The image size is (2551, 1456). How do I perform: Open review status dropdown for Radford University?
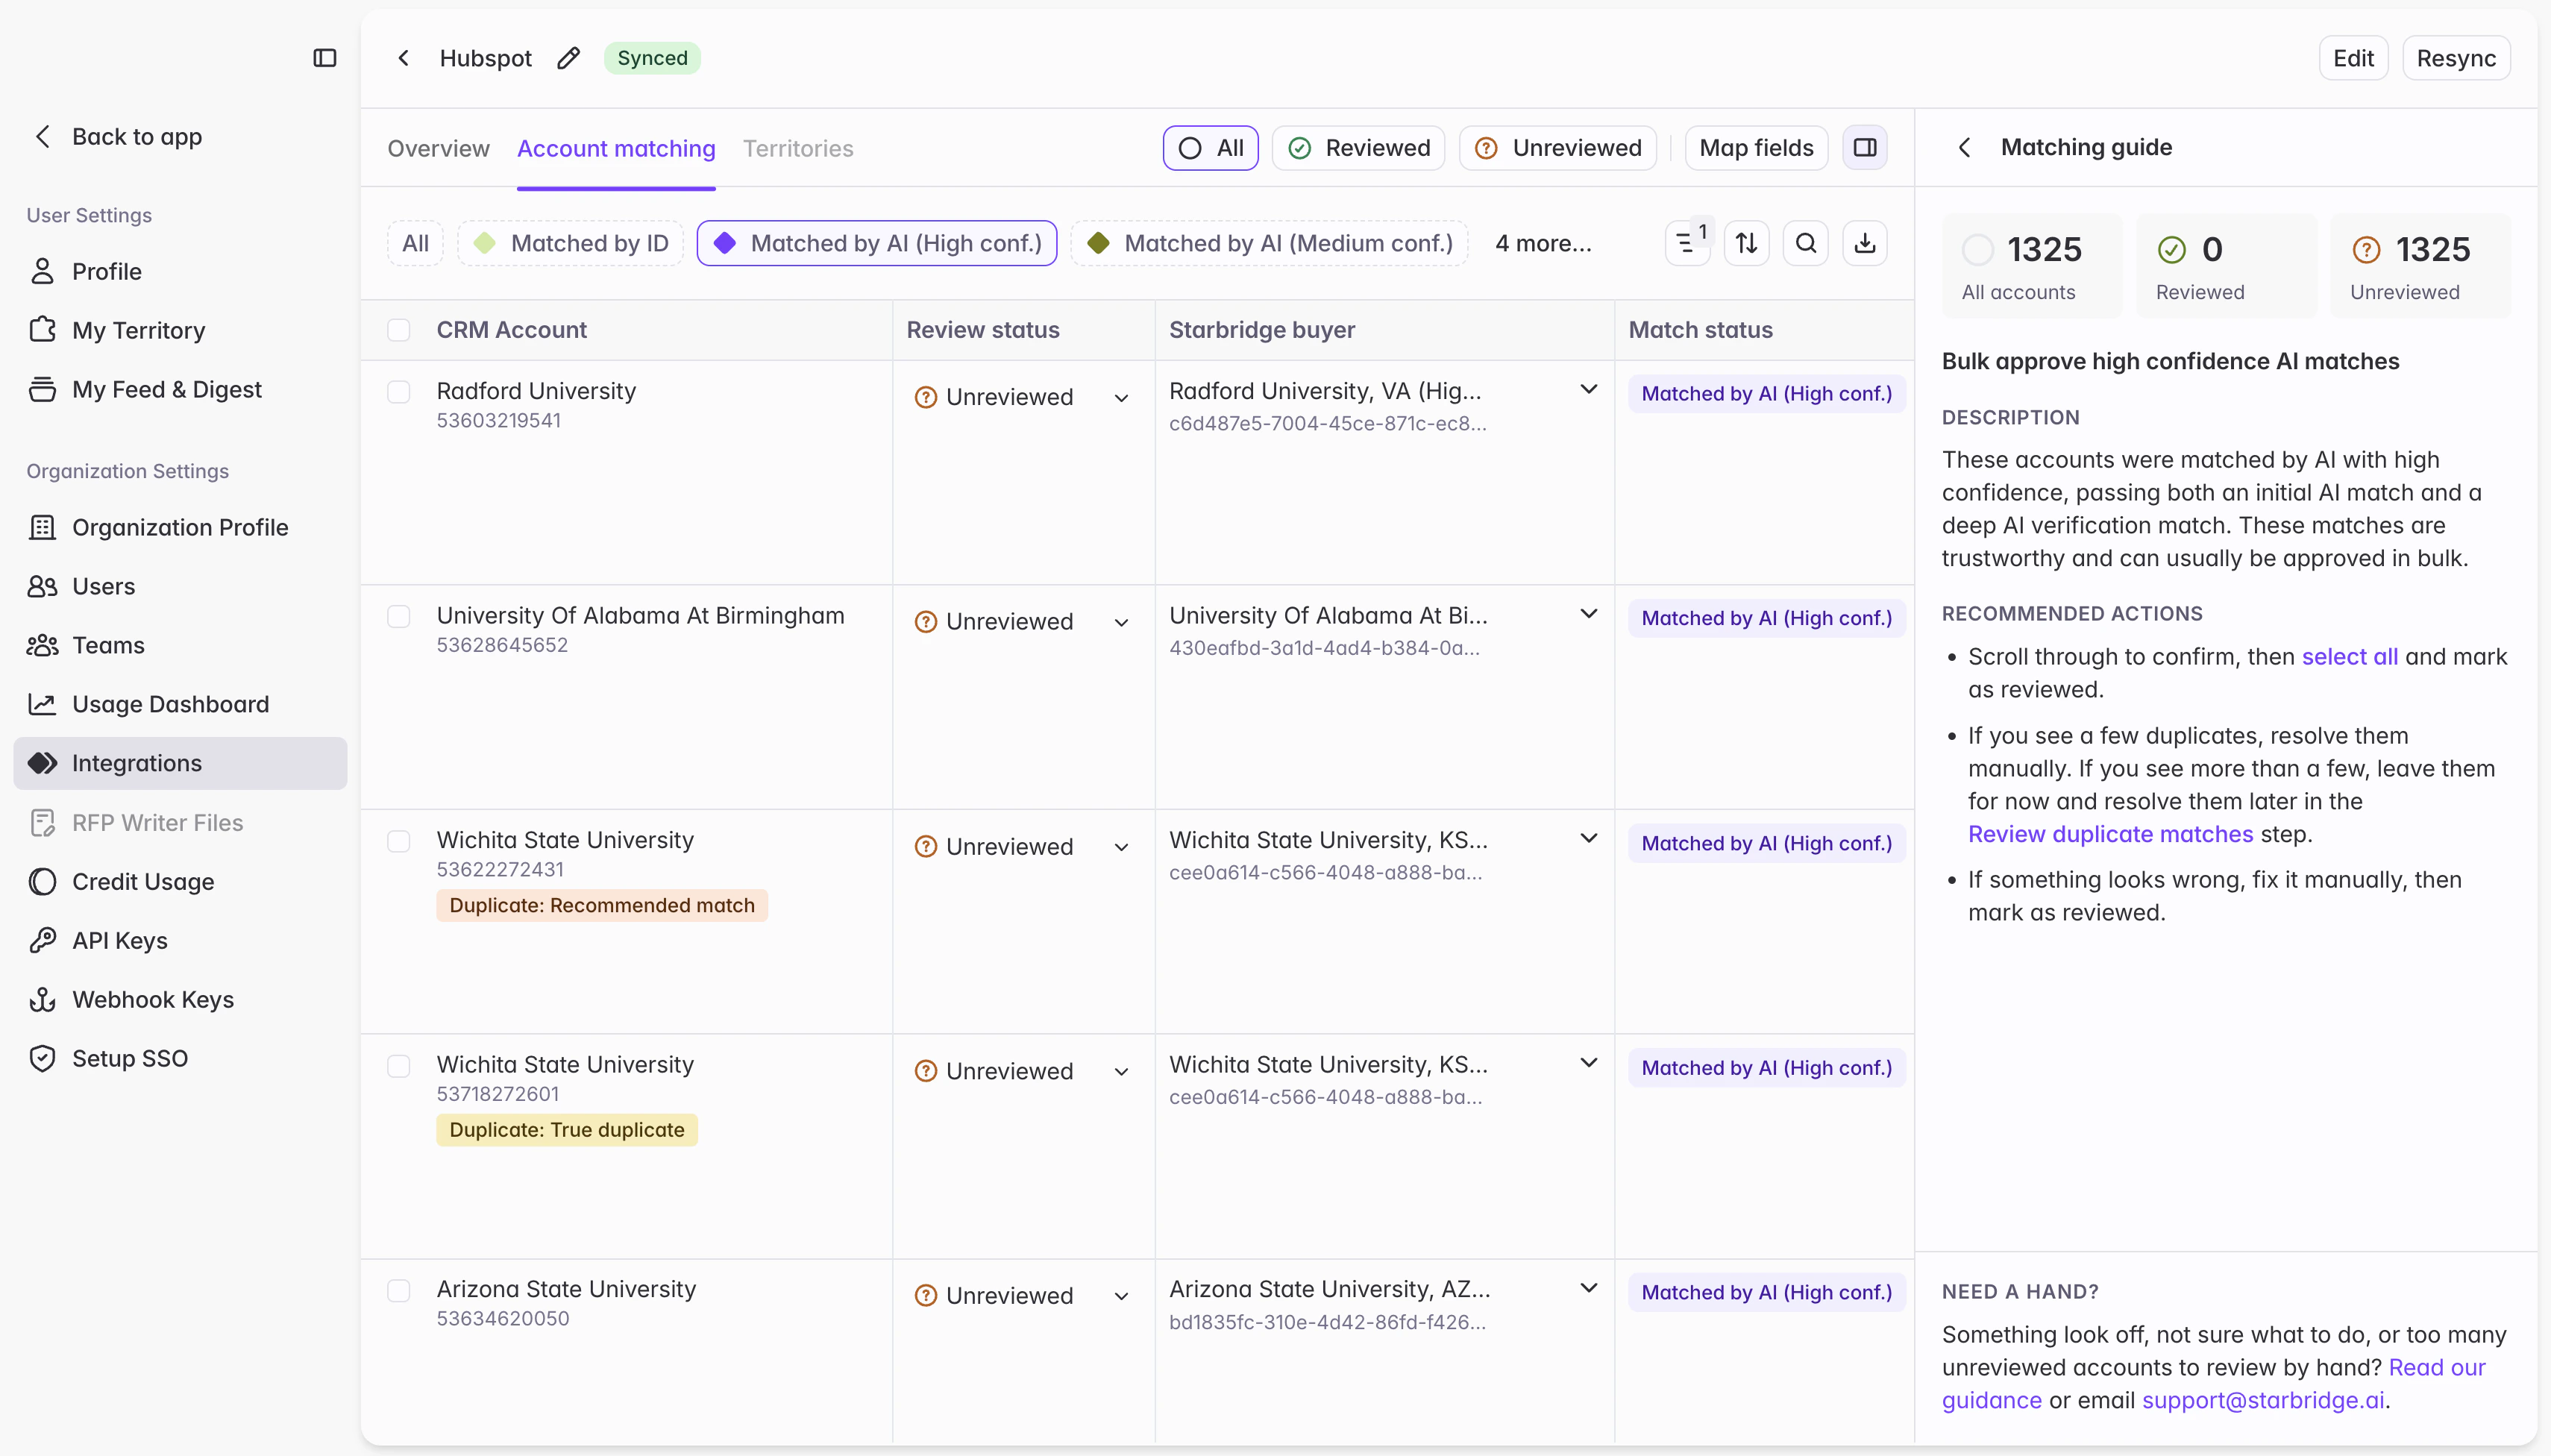1022,397
